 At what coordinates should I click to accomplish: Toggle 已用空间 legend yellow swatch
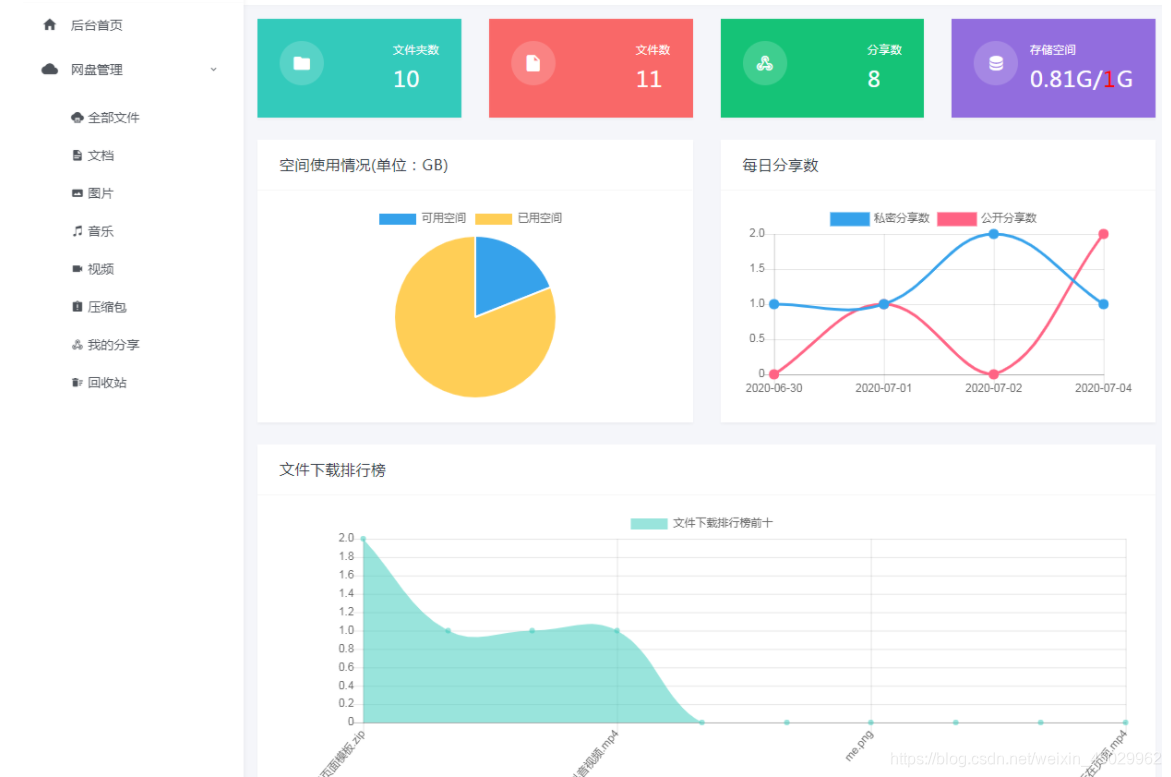click(x=494, y=219)
